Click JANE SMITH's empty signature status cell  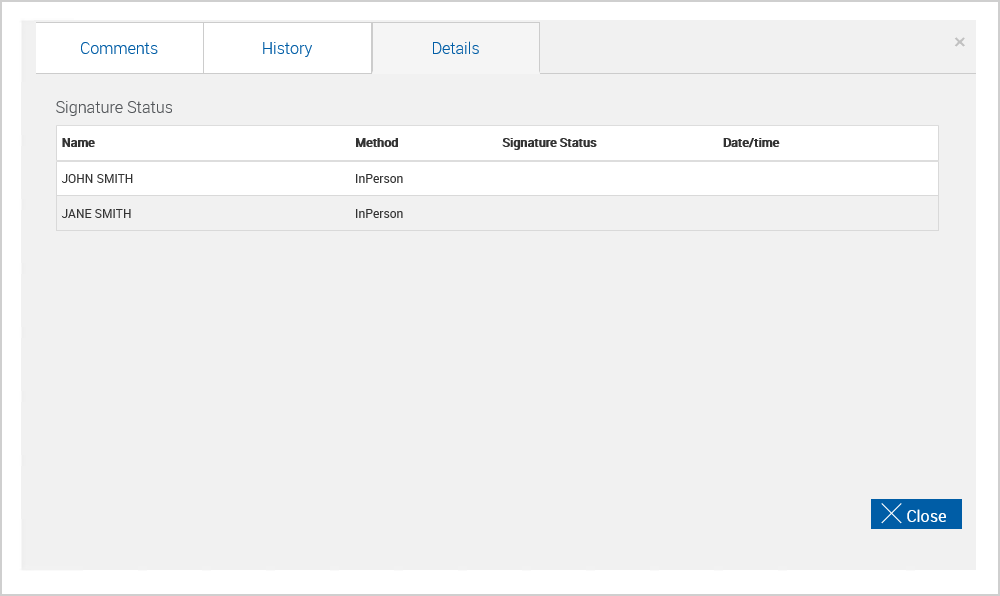click(x=607, y=214)
